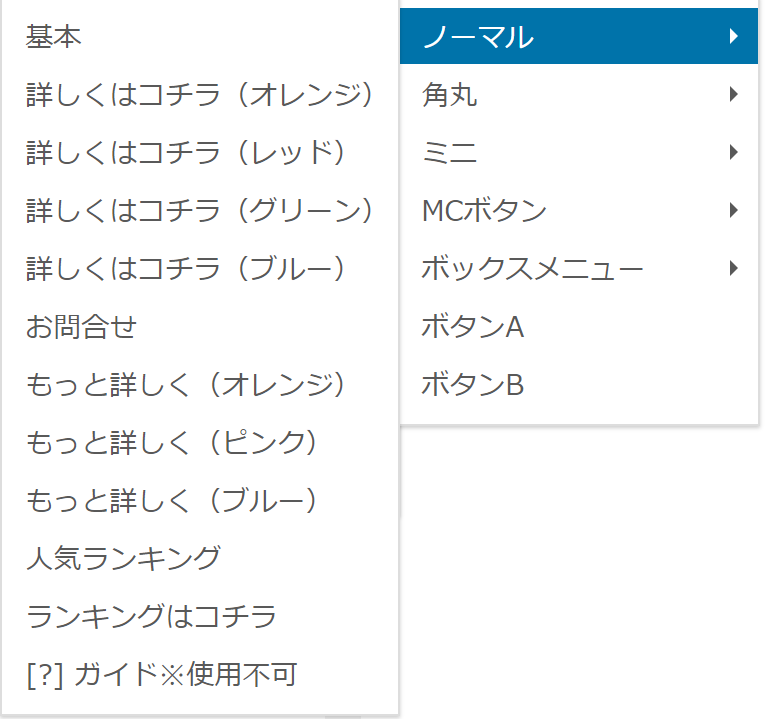Select the ボタンA menu entry
The width and height of the screenshot is (767, 719).
pos(579,326)
